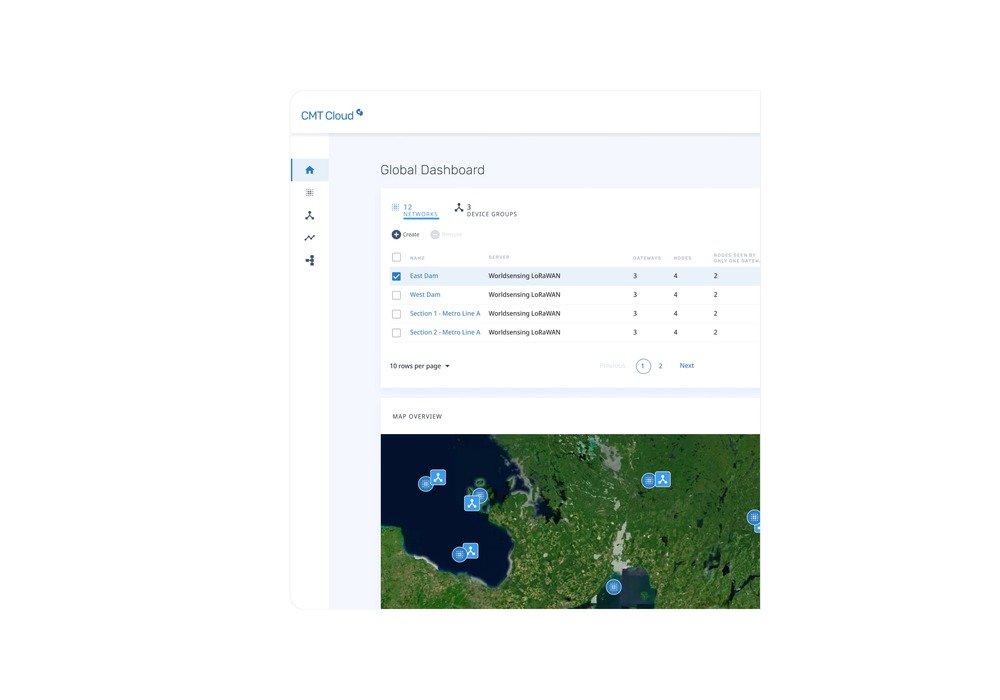
Task: Sort by the Server column header
Action: [x=499, y=258]
